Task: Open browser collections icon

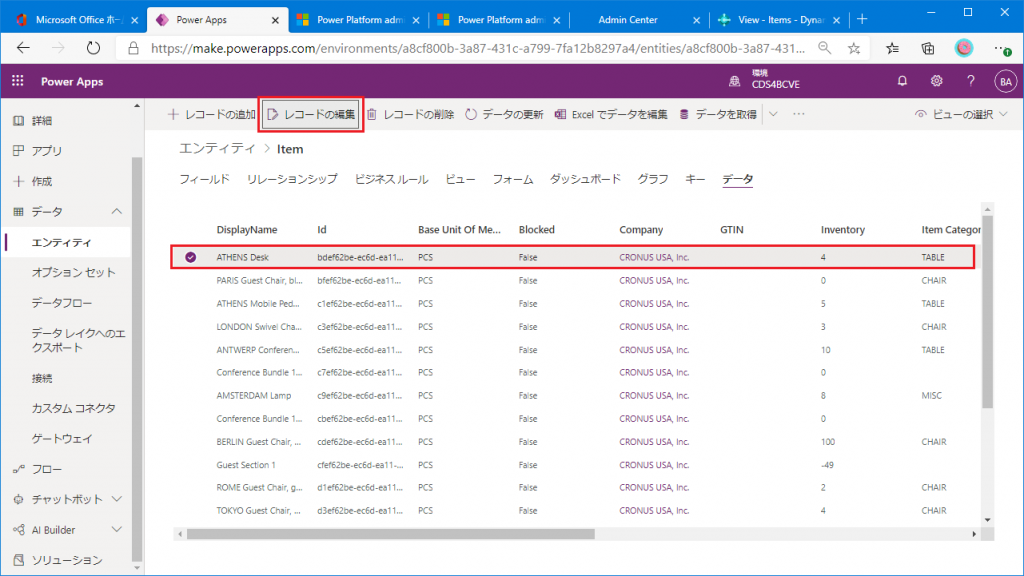Action: coord(927,48)
